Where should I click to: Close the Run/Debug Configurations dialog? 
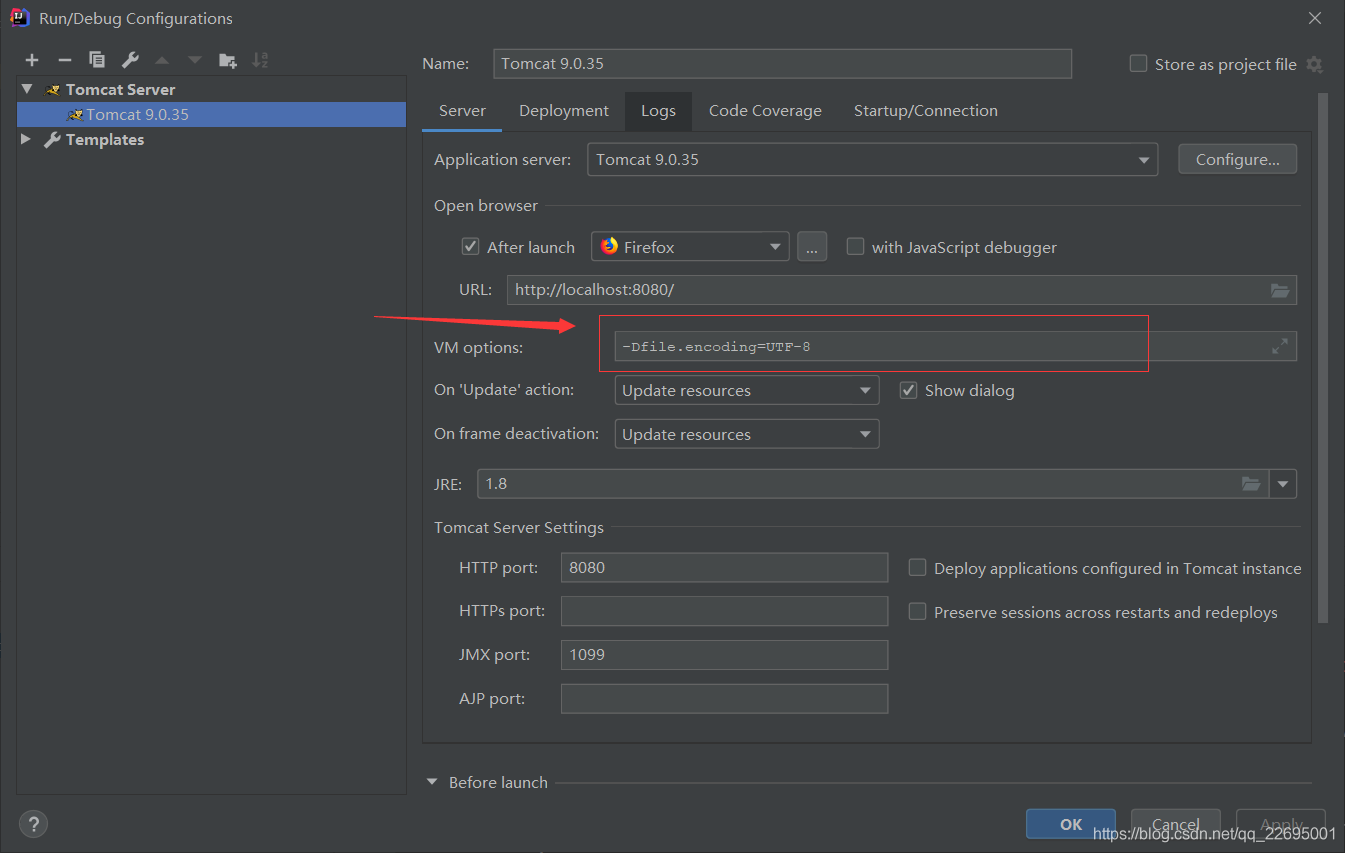coord(1314,17)
